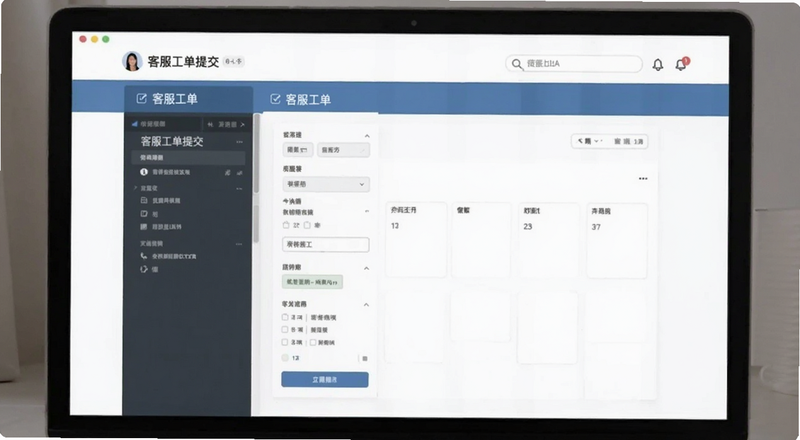Open the ellipsis menu of the second sidebar section
Viewport: 800px width, 440px height.
[239, 189]
